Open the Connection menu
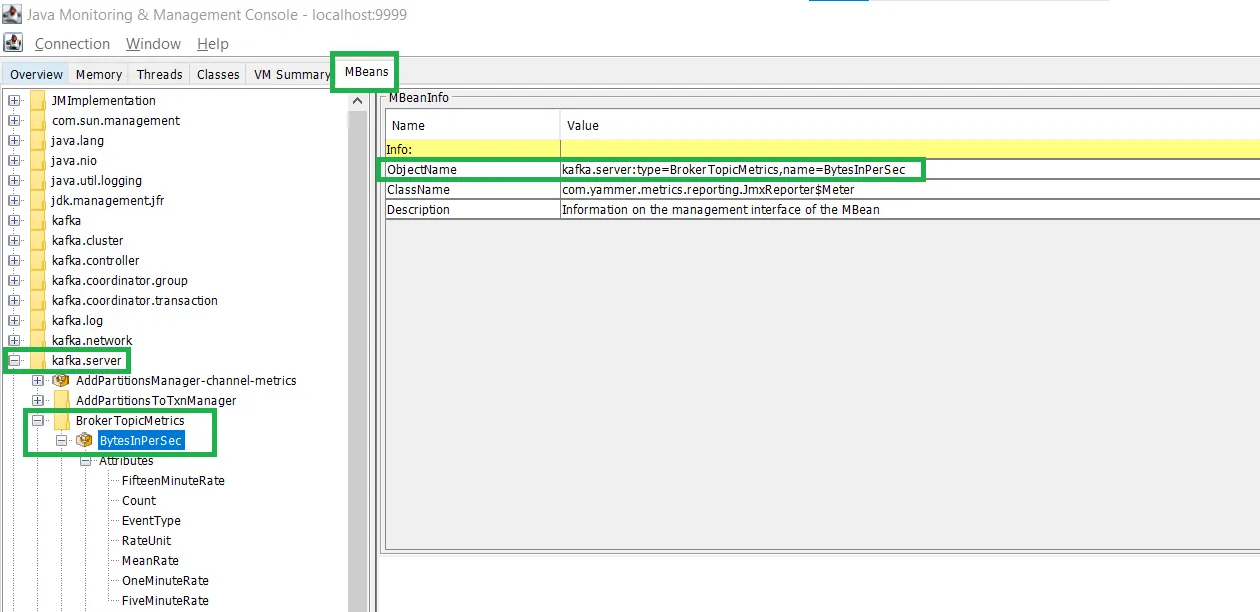This screenshot has width=1260, height=612. (72, 44)
